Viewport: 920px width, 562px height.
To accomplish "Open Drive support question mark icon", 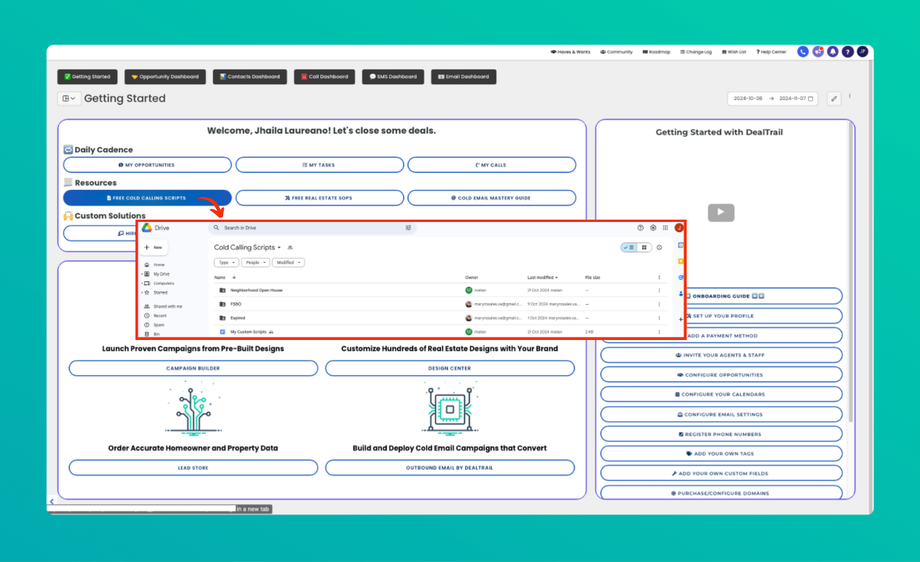I will point(640,228).
